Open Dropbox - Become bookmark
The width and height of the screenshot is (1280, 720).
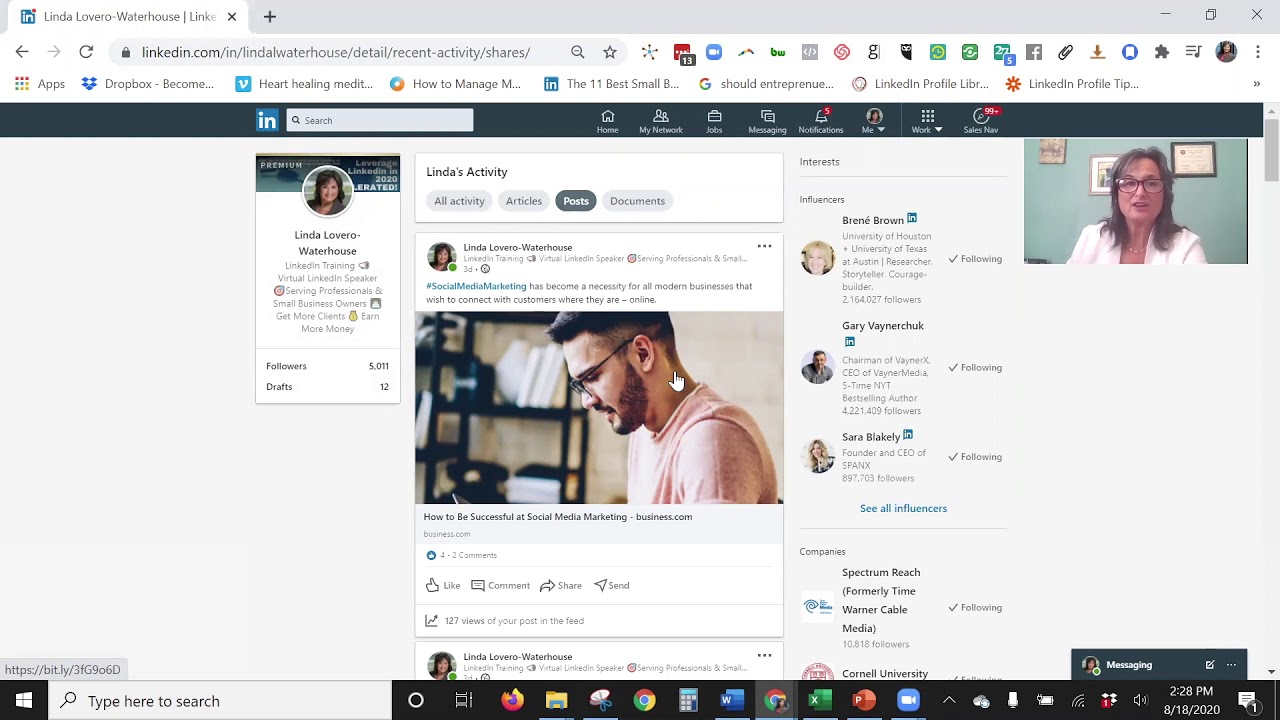coord(148,84)
